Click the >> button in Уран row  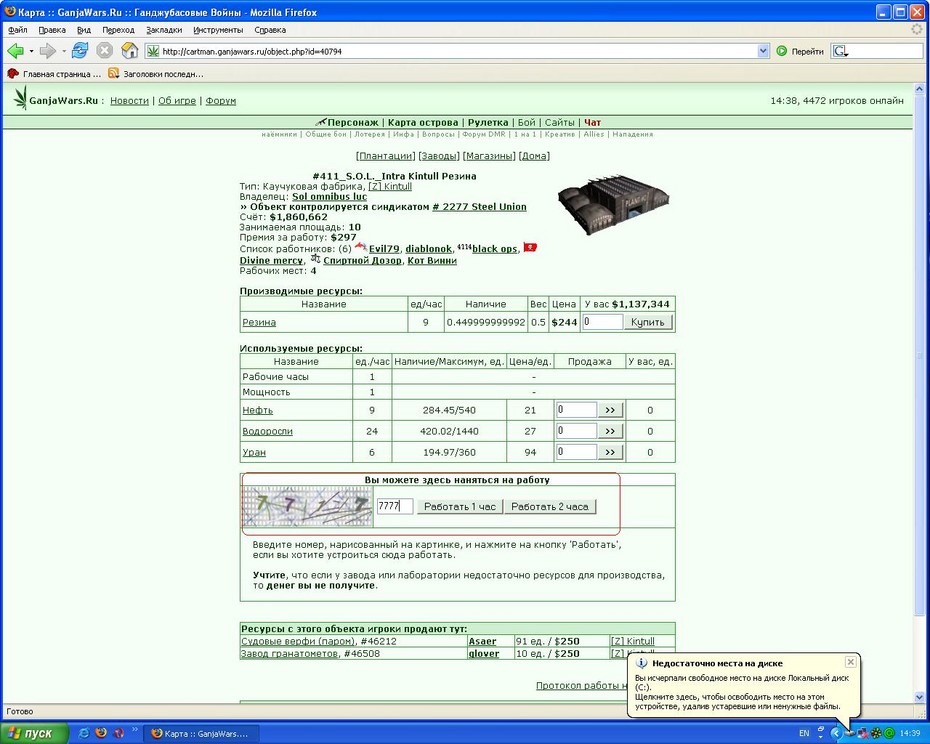click(x=610, y=452)
